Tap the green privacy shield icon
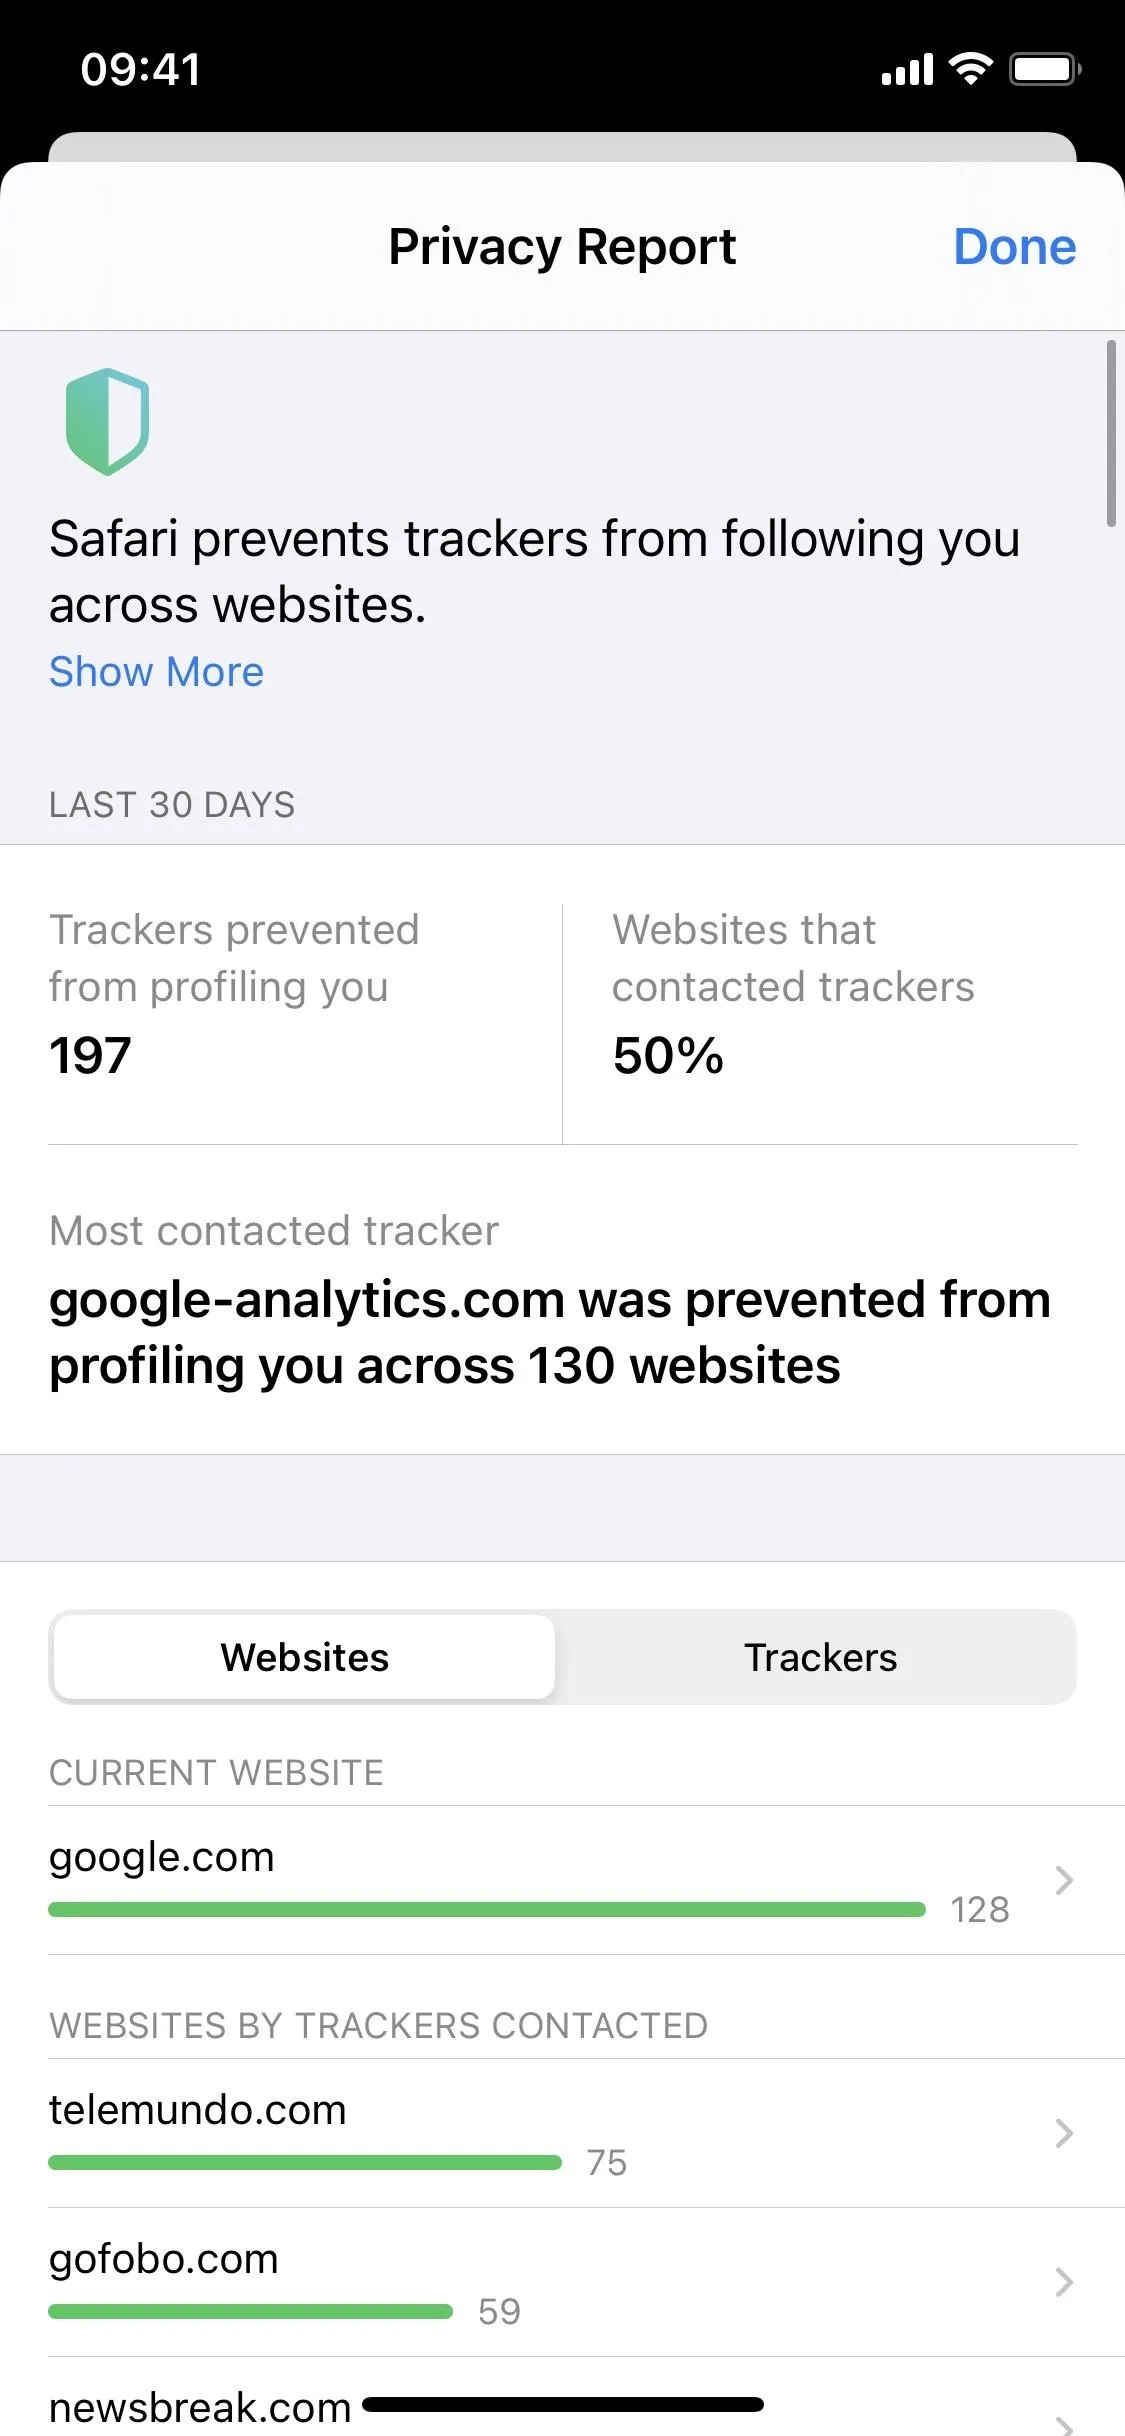This screenshot has height=2436, width=1125. [107, 421]
